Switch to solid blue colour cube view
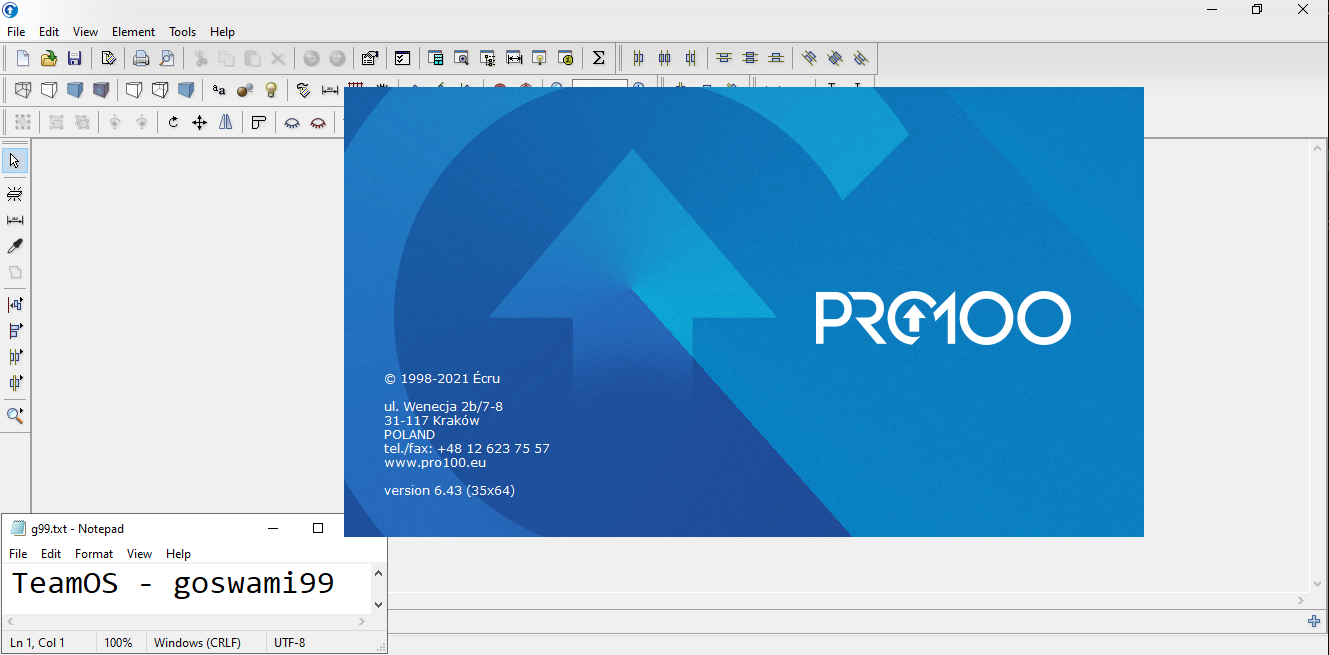Viewport: 1329px width, 655px height. point(75,90)
